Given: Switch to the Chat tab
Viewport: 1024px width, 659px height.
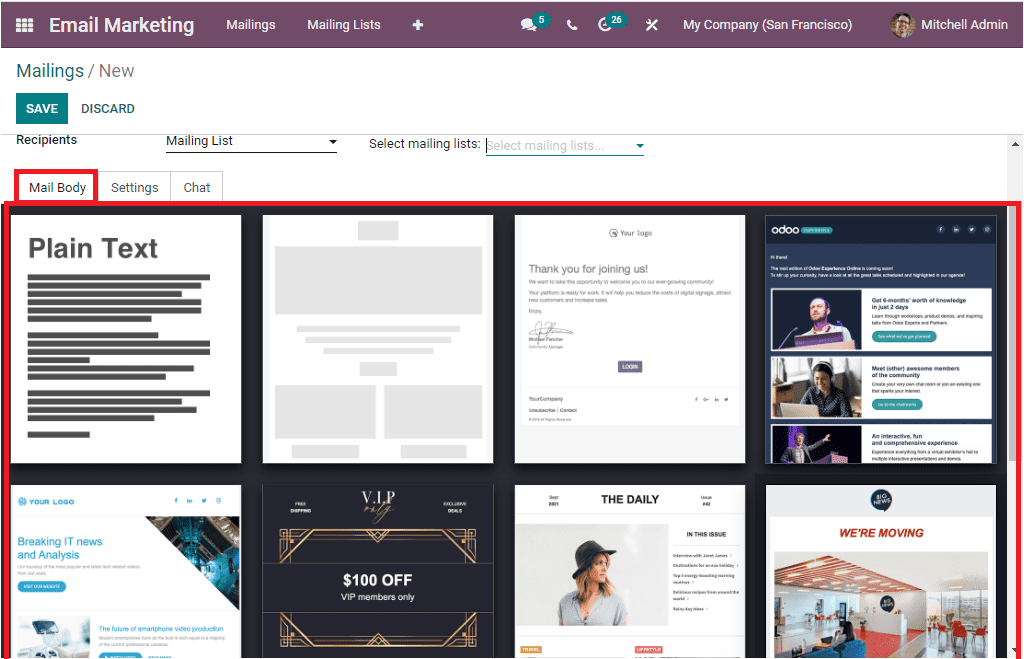Looking at the screenshot, I should point(197,187).
